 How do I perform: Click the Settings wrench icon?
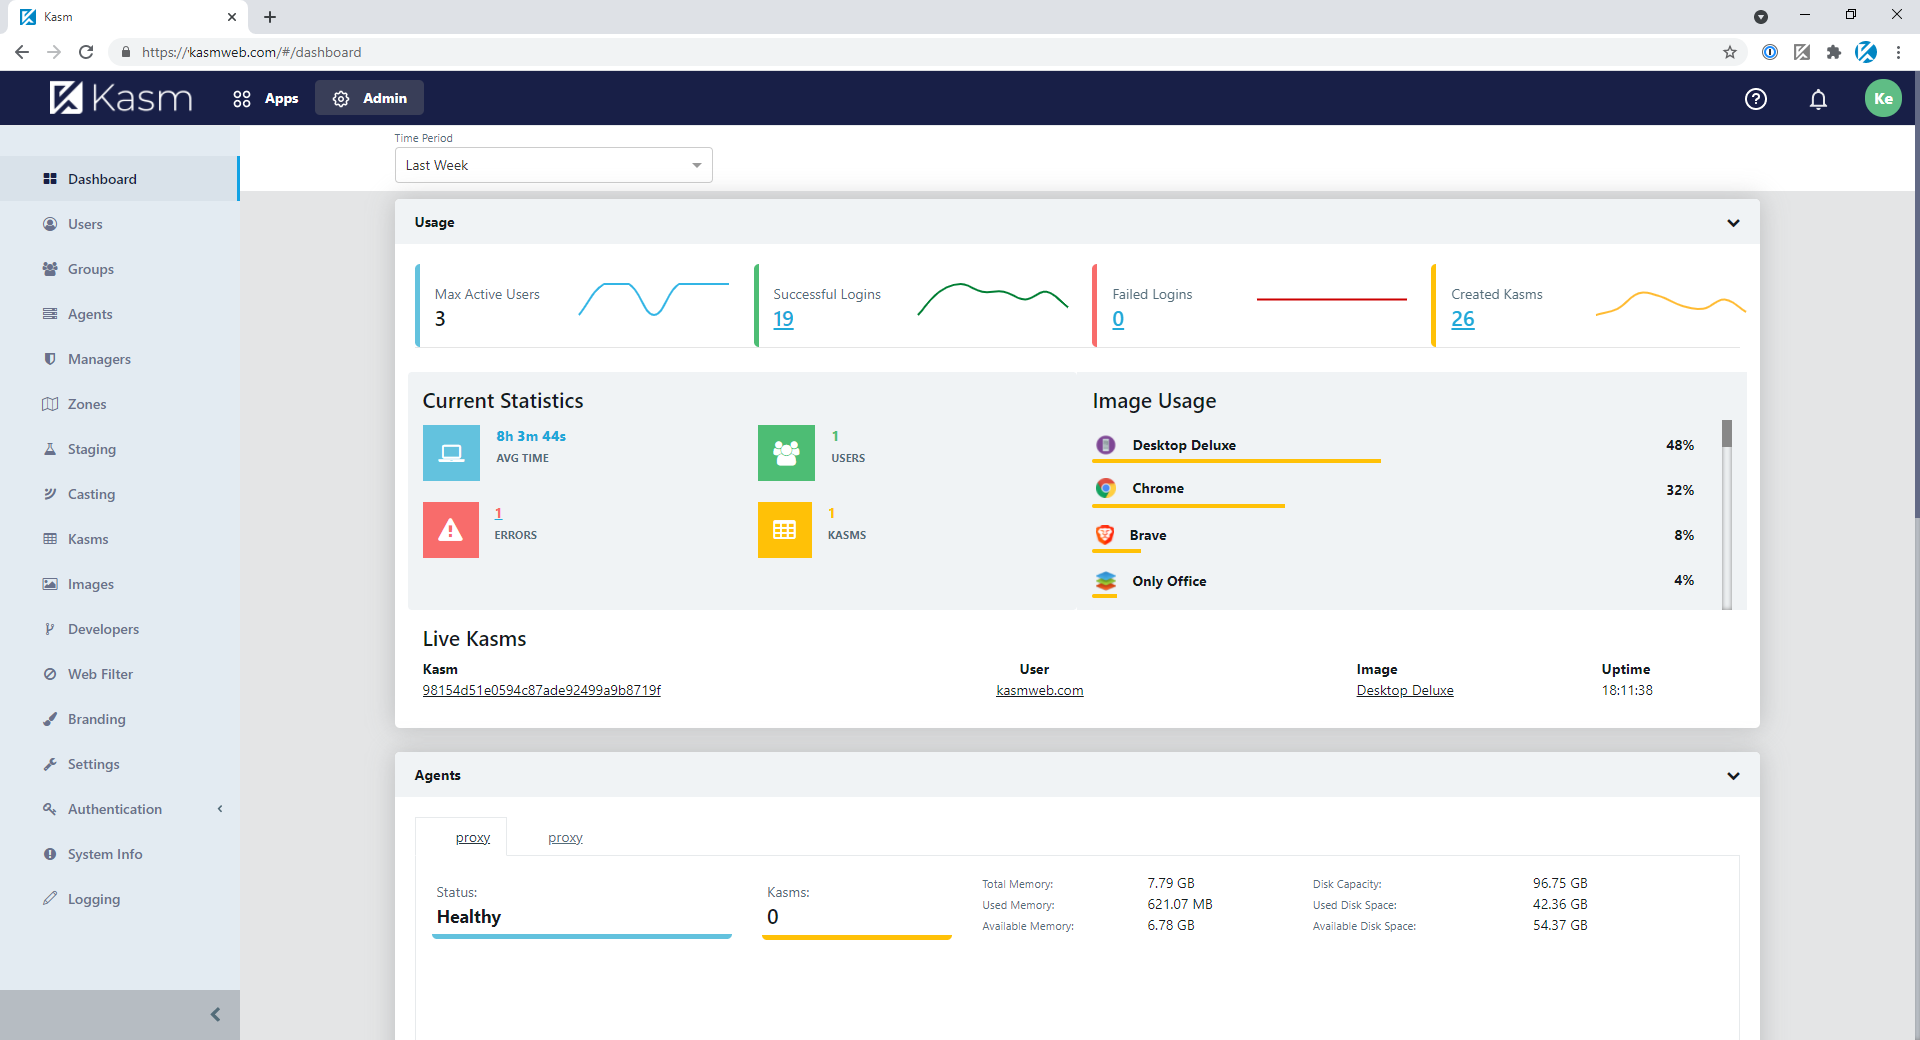[50, 764]
